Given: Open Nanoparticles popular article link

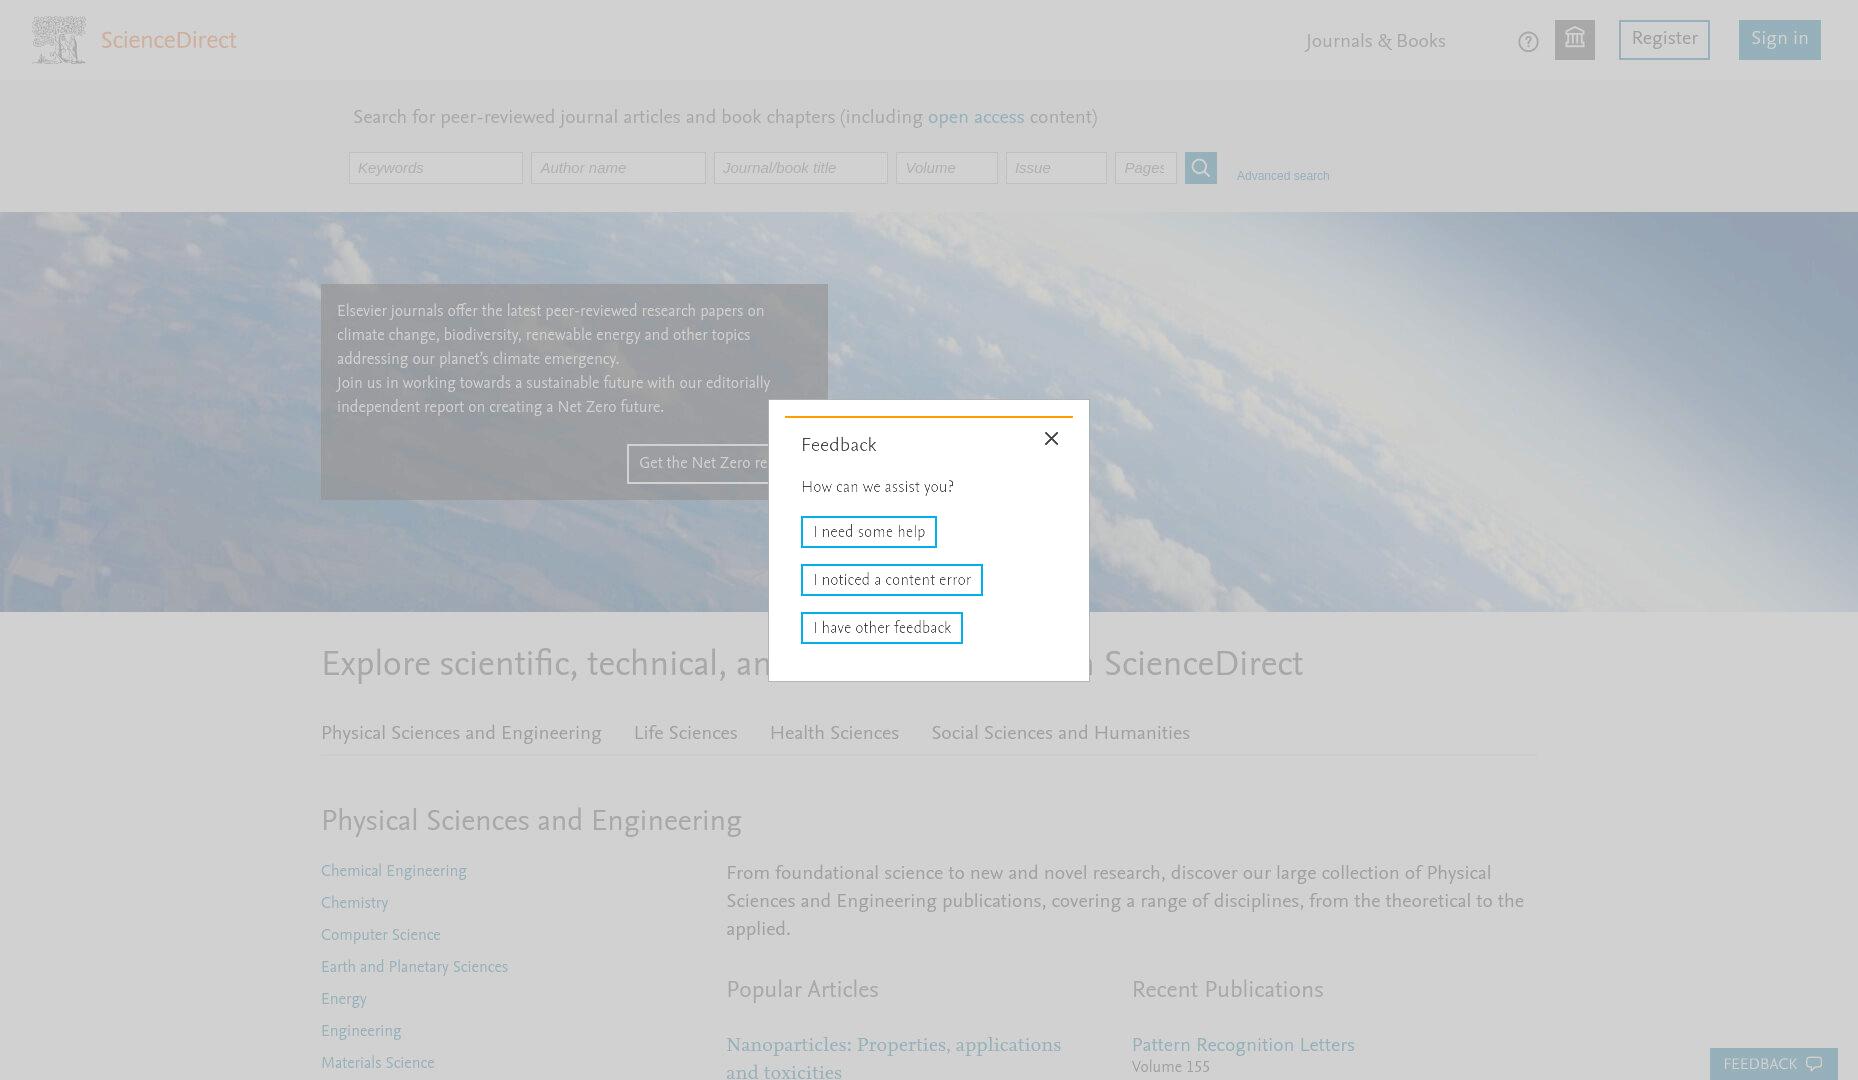Looking at the screenshot, I should coord(894,1058).
